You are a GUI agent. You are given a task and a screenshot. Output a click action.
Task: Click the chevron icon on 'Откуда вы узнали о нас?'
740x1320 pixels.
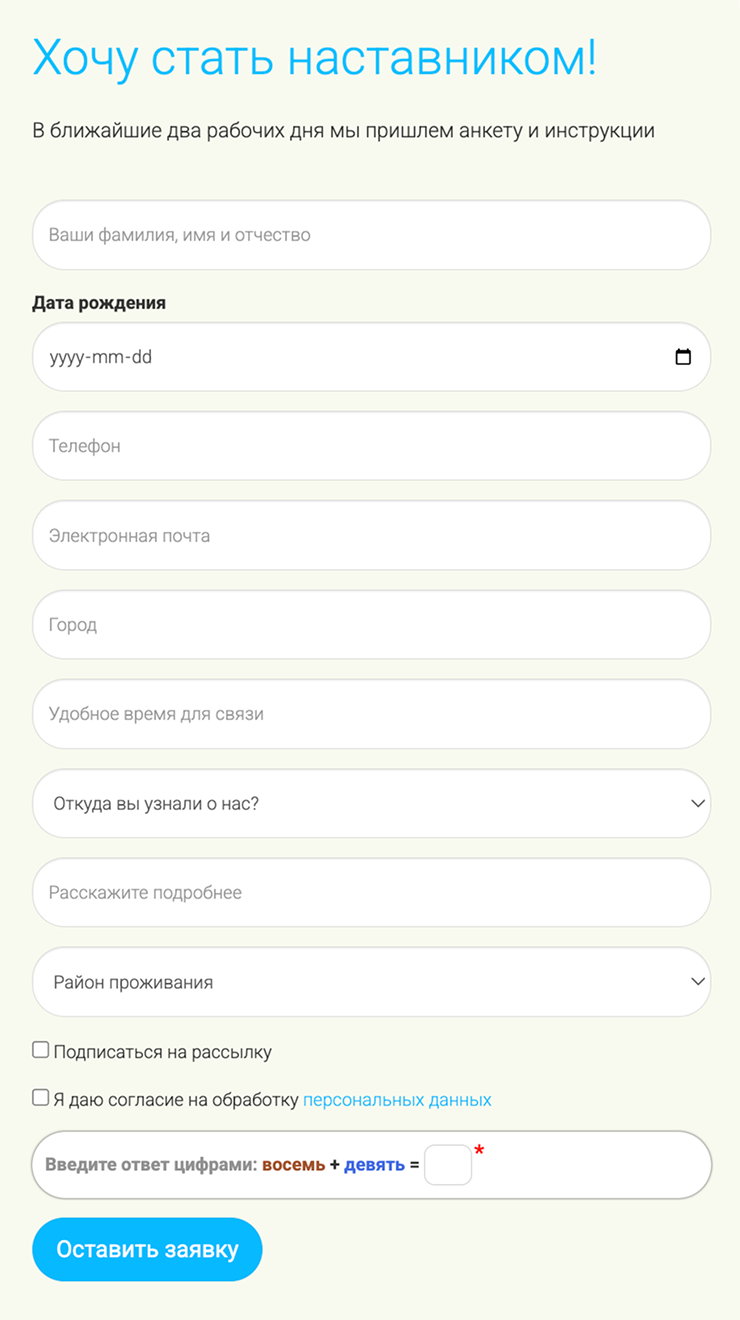click(697, 803)
